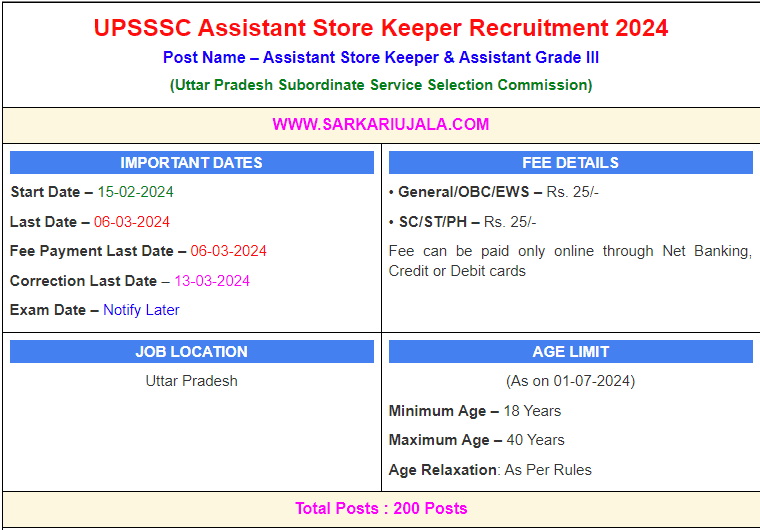Click Uttar Pradesh under Job Location

point(191,381)
